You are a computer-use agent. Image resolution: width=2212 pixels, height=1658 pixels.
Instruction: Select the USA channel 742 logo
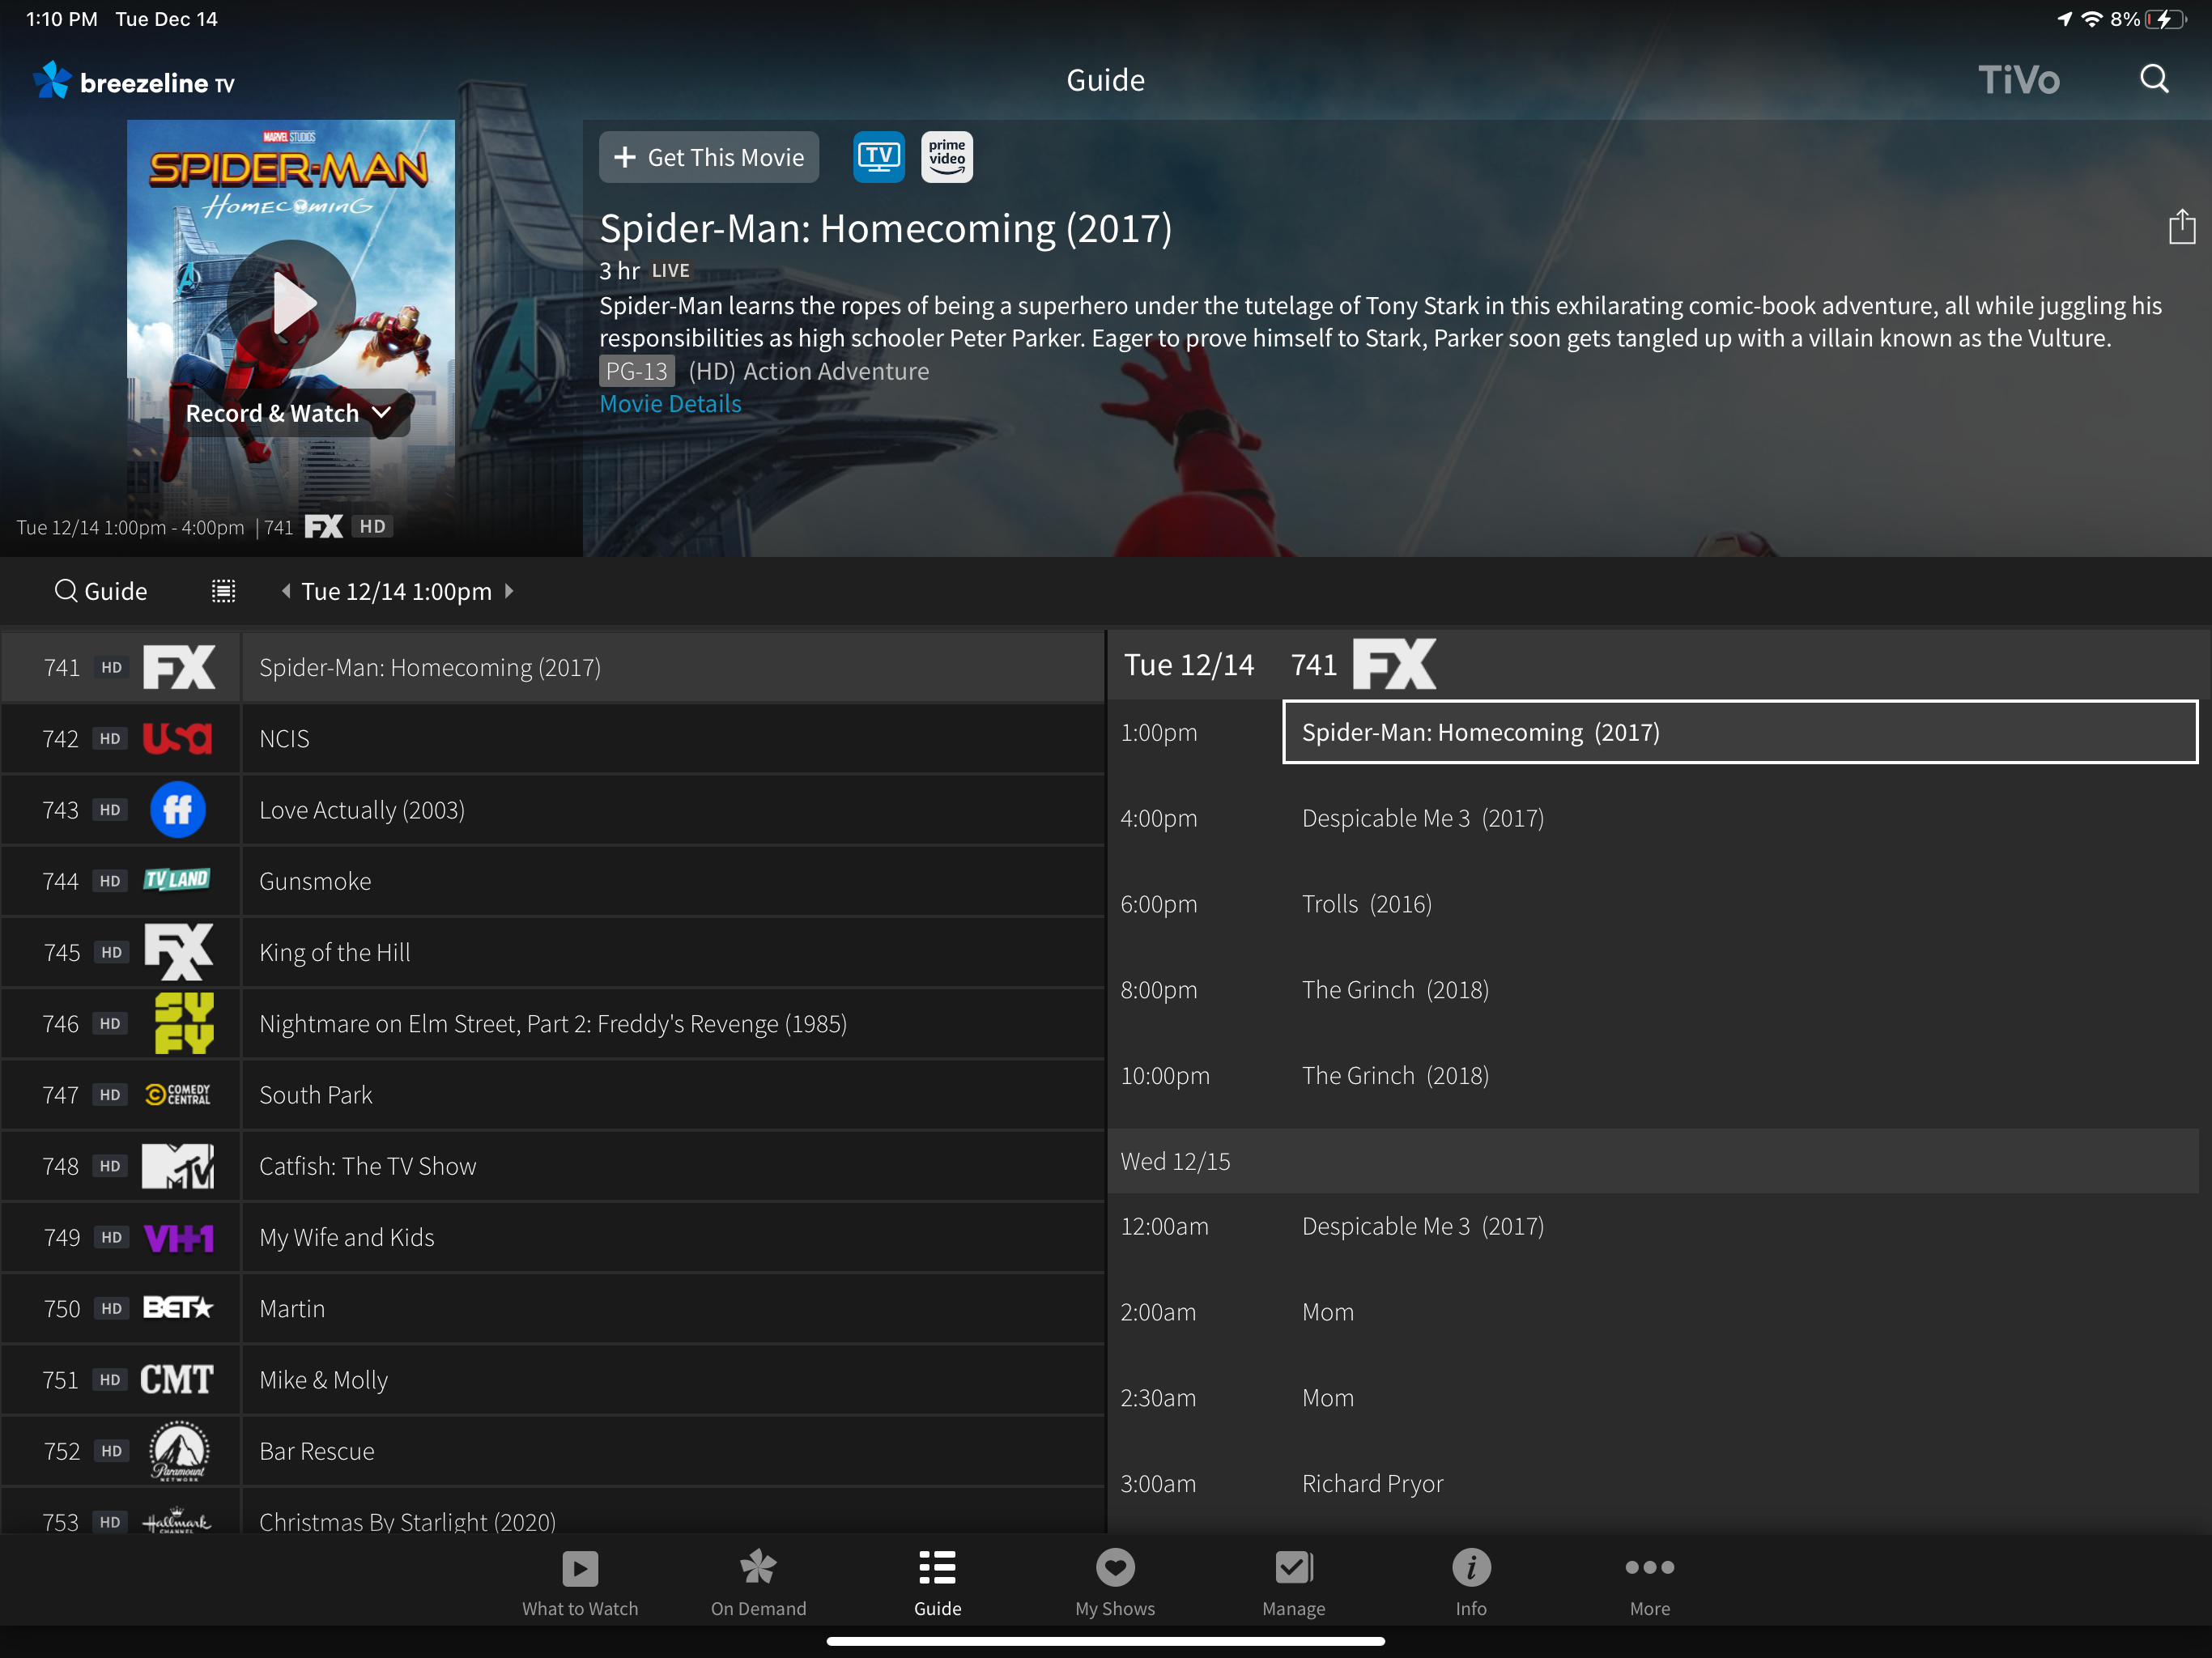click(x=177, y=738)
